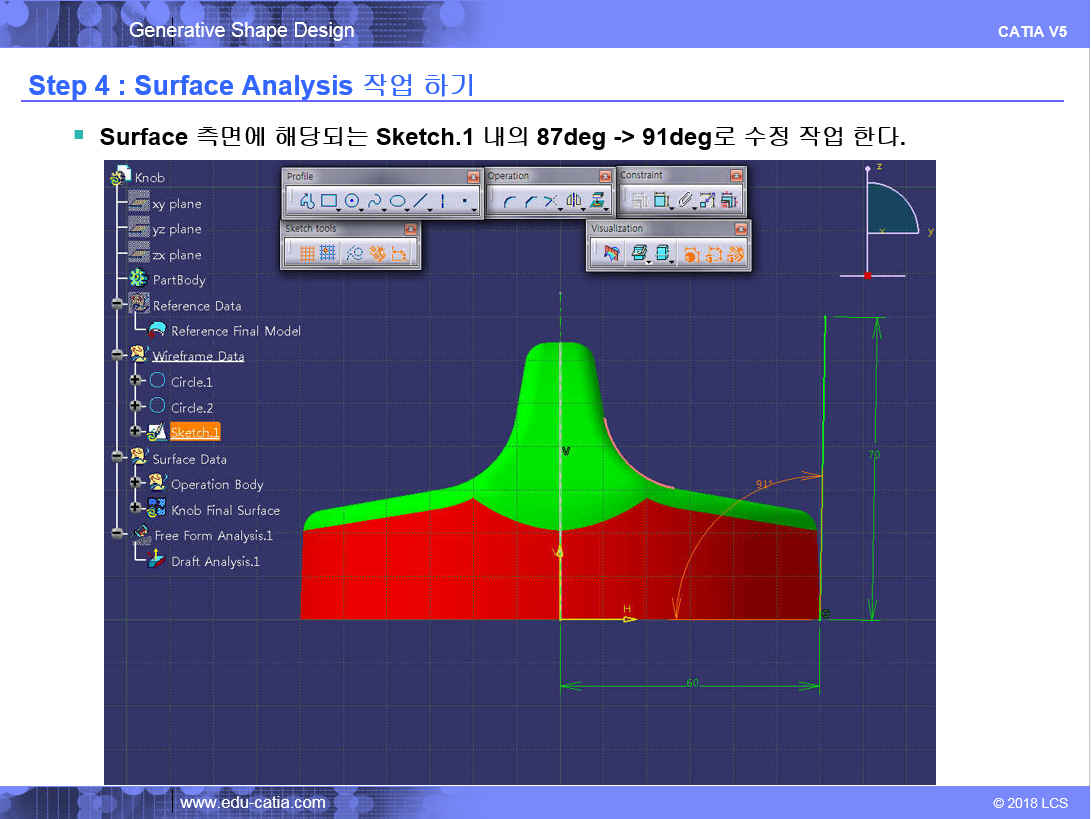This screenshot has width=1091, height=819.
Task: Toggle Snap to Point option
Action: point(327,254)
